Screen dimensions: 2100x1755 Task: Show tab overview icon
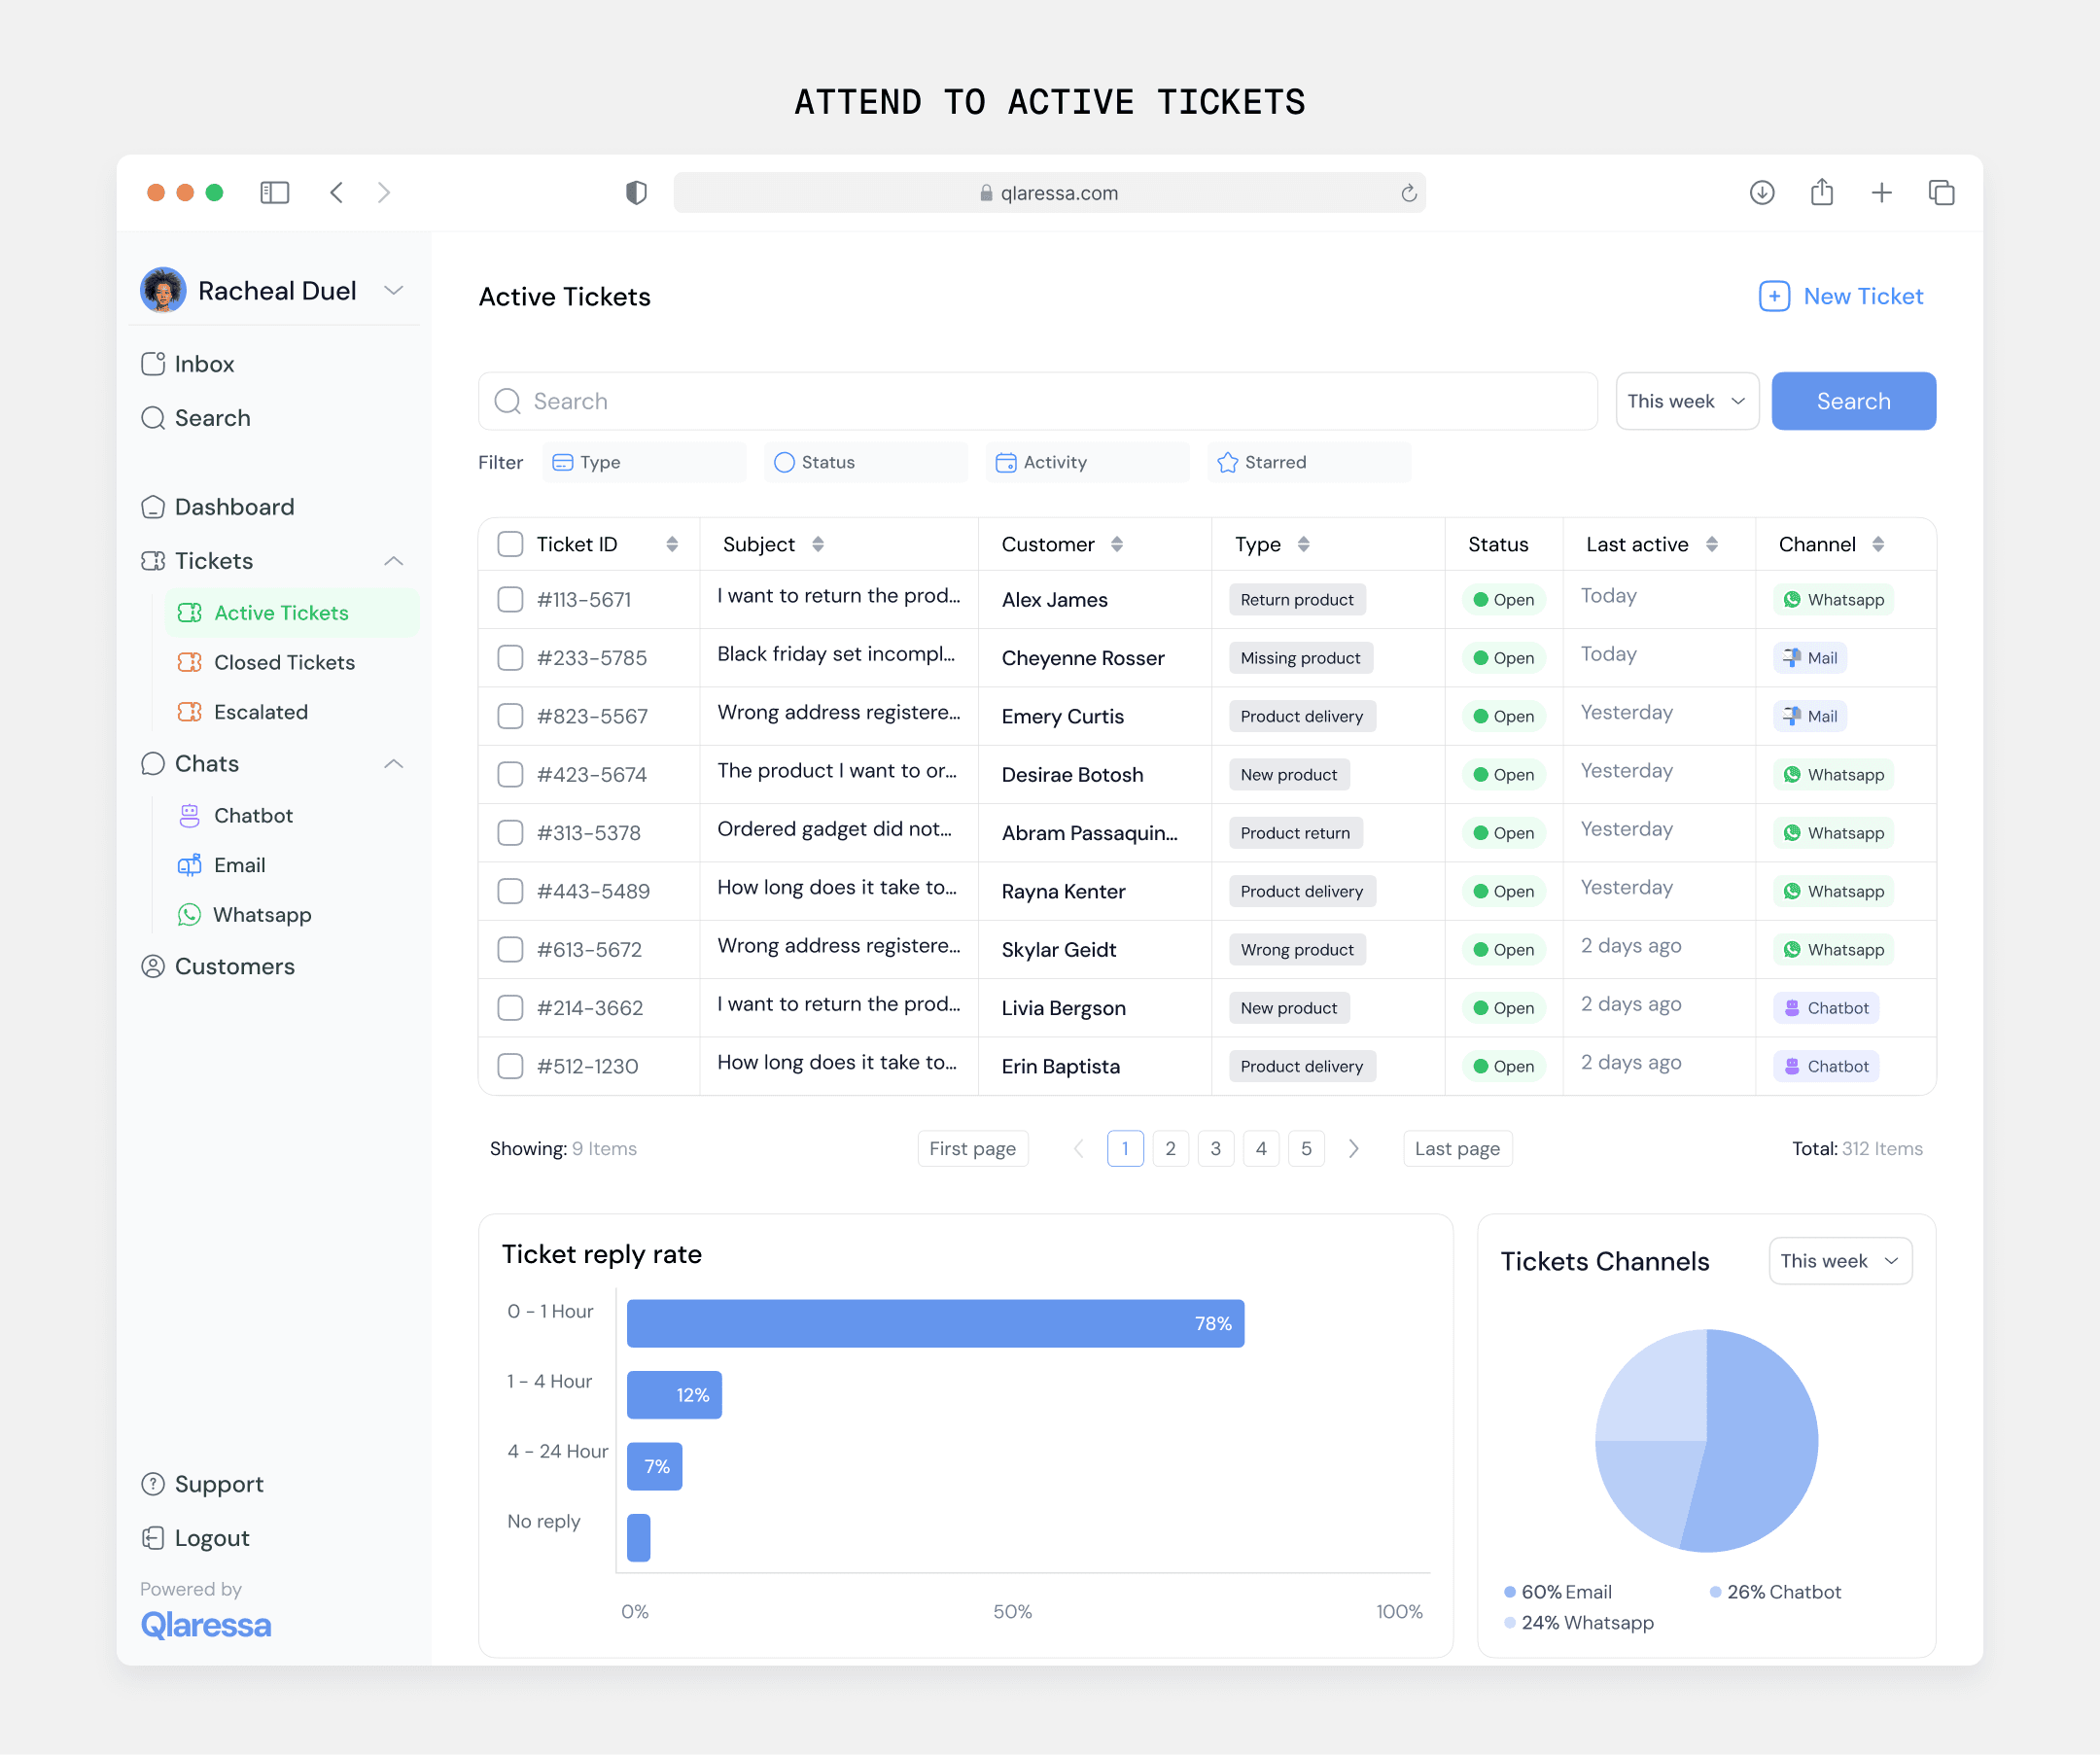[x=1941, y=192]
